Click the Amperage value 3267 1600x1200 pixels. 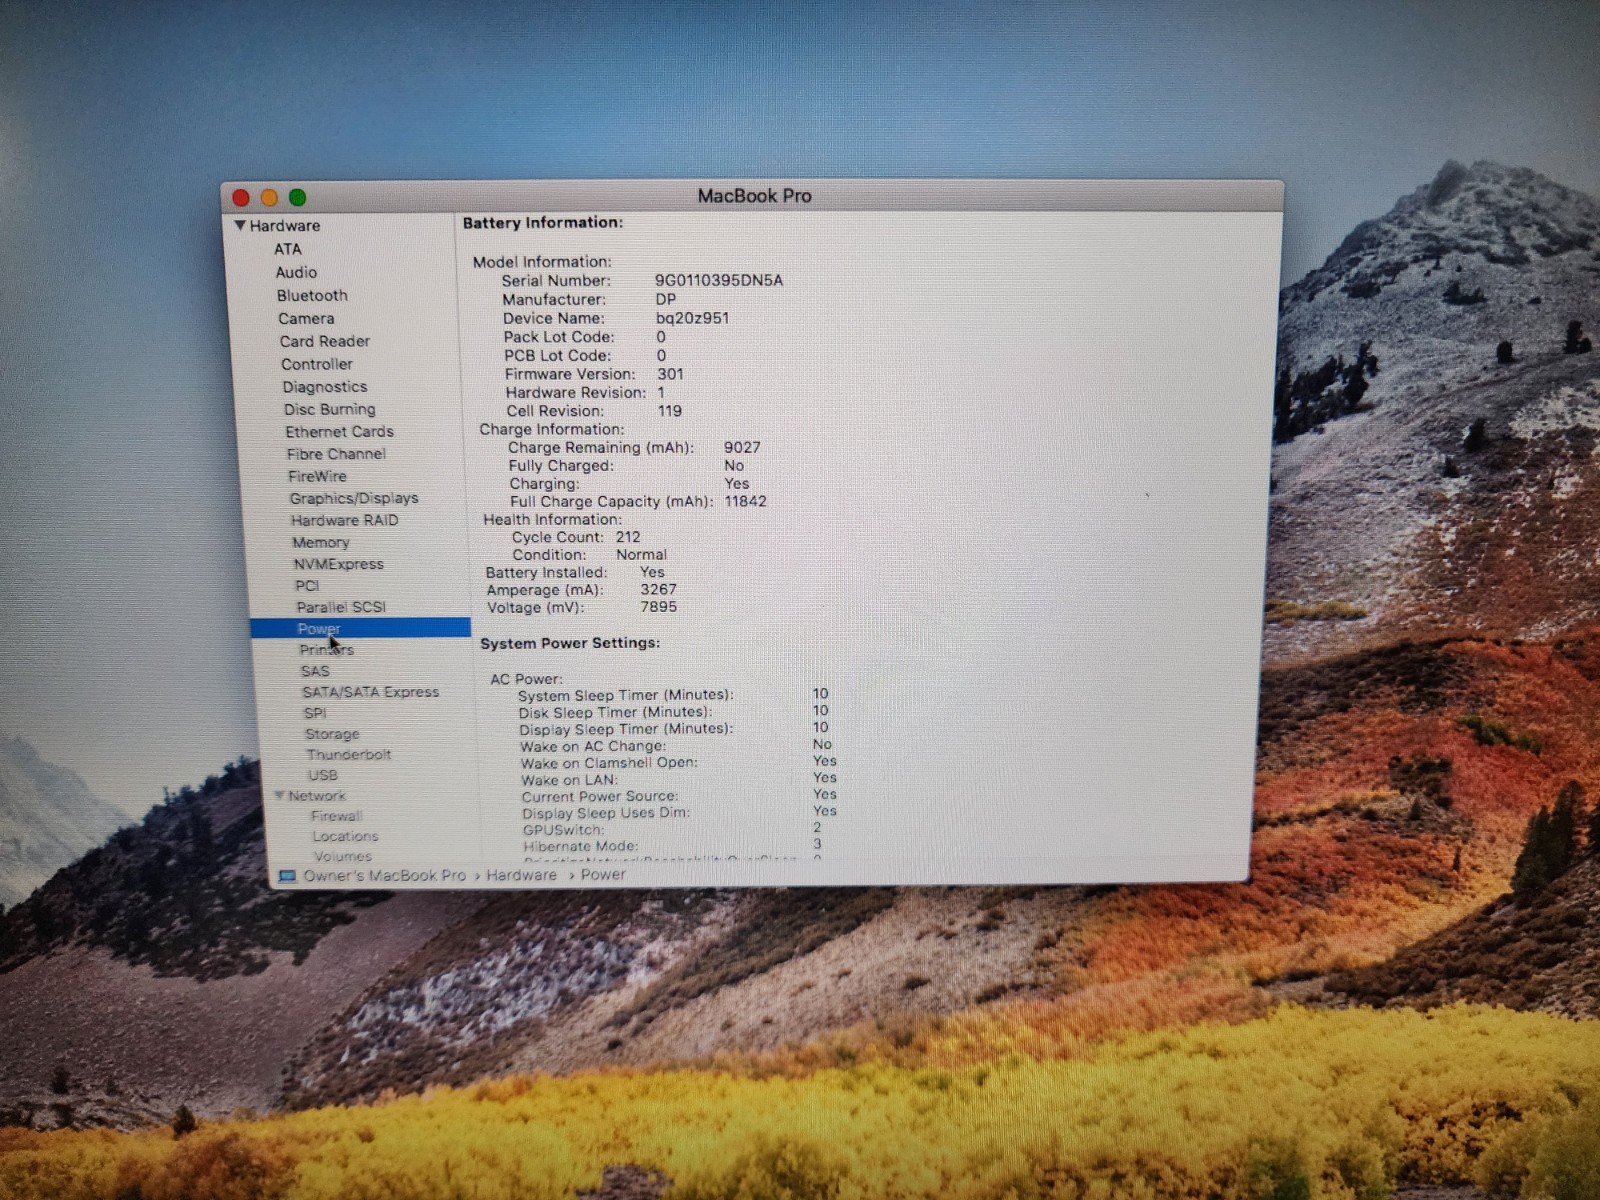click(x=659, y=590)
